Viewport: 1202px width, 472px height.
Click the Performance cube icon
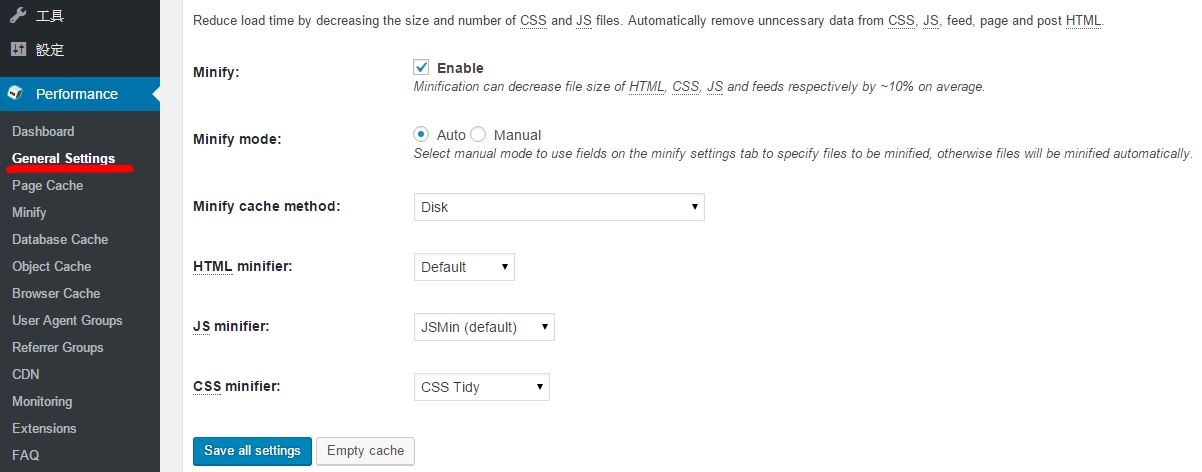coord(16,94)
